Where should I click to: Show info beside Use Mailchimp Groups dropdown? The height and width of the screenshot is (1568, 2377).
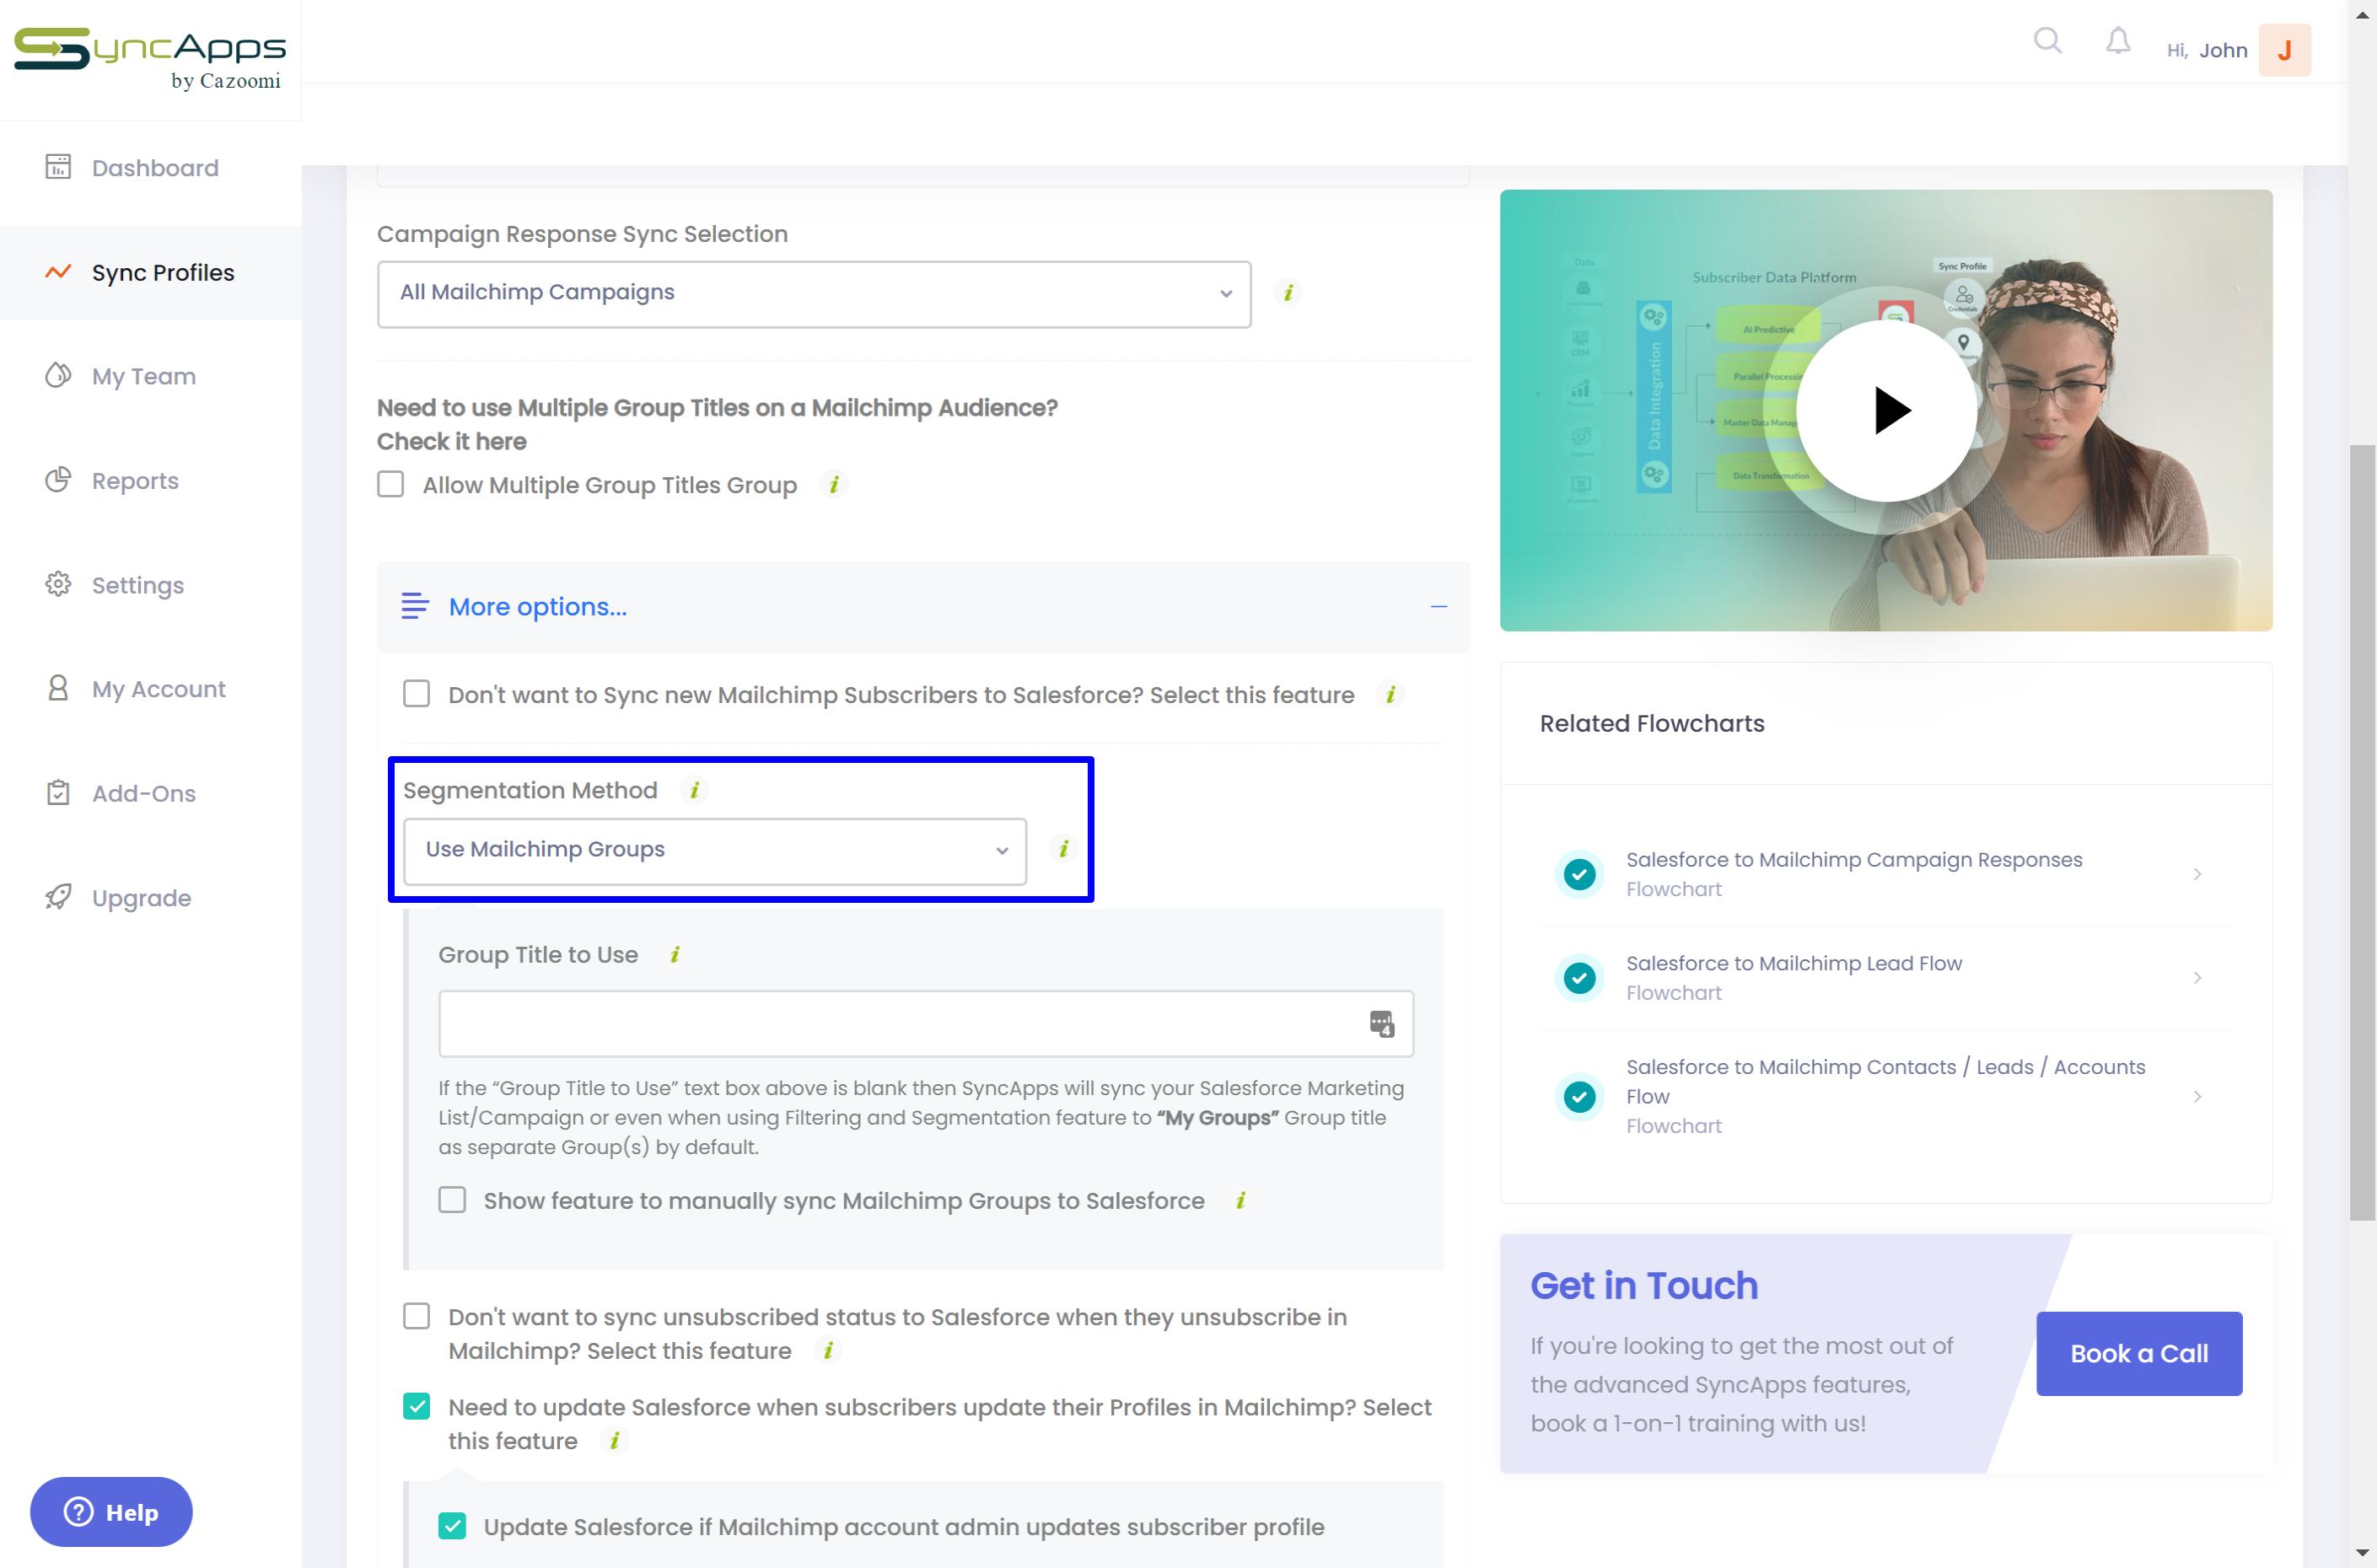pyautogui.click(x=1063, y=850)
